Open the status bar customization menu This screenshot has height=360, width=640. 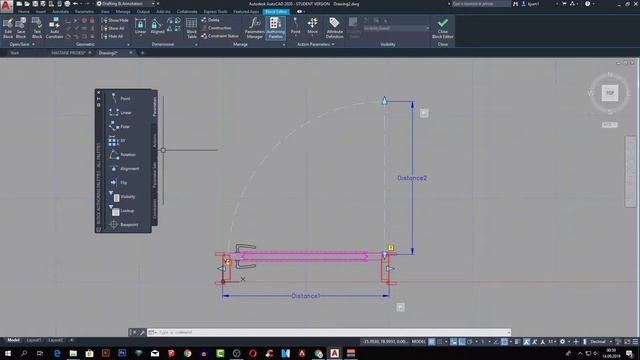[x=636, y=342]
